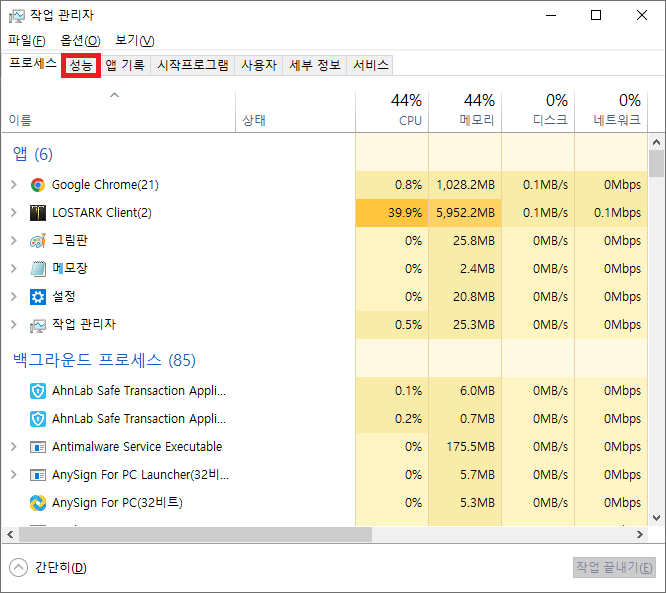
Task: Click the Google Chrome app icon
Action: pos(38,185)
